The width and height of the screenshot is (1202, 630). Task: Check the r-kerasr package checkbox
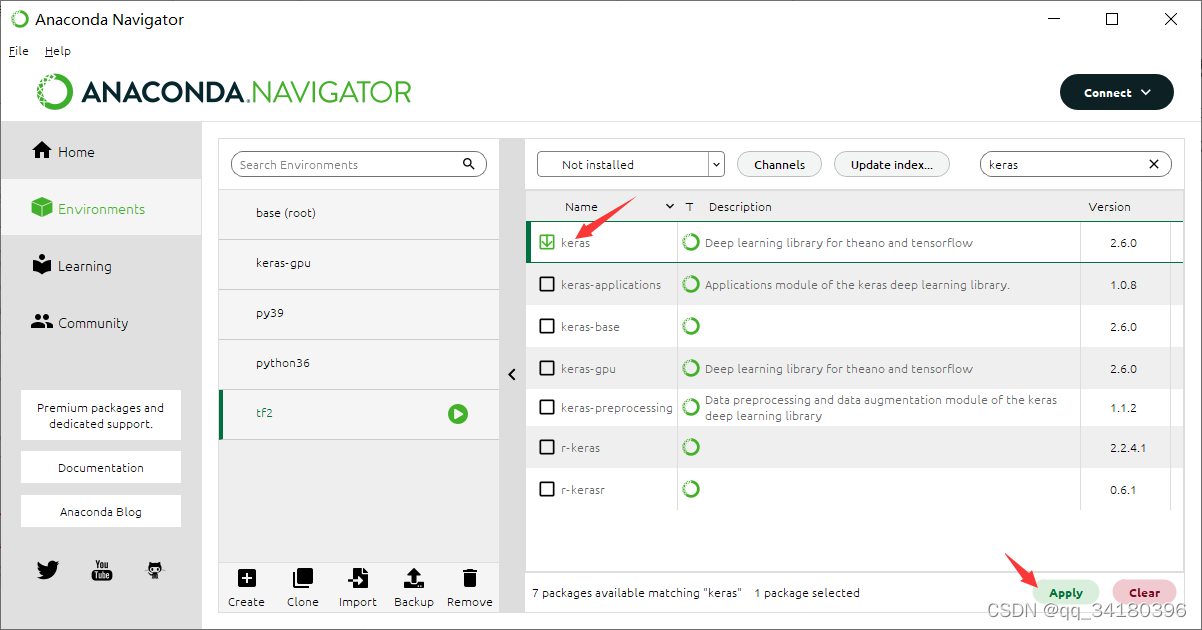click(x=547, y=489)
